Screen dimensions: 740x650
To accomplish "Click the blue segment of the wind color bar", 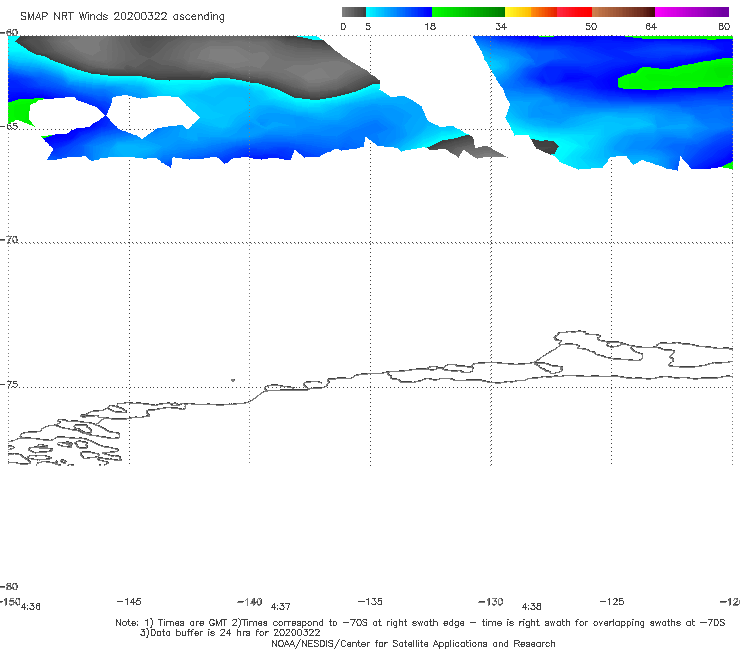I will (x=399, y=12).
